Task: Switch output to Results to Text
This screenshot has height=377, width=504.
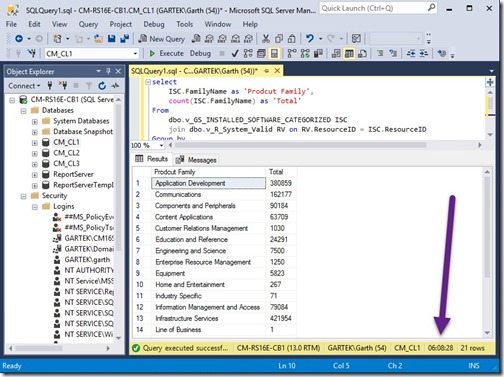Action: coord(336,53)
